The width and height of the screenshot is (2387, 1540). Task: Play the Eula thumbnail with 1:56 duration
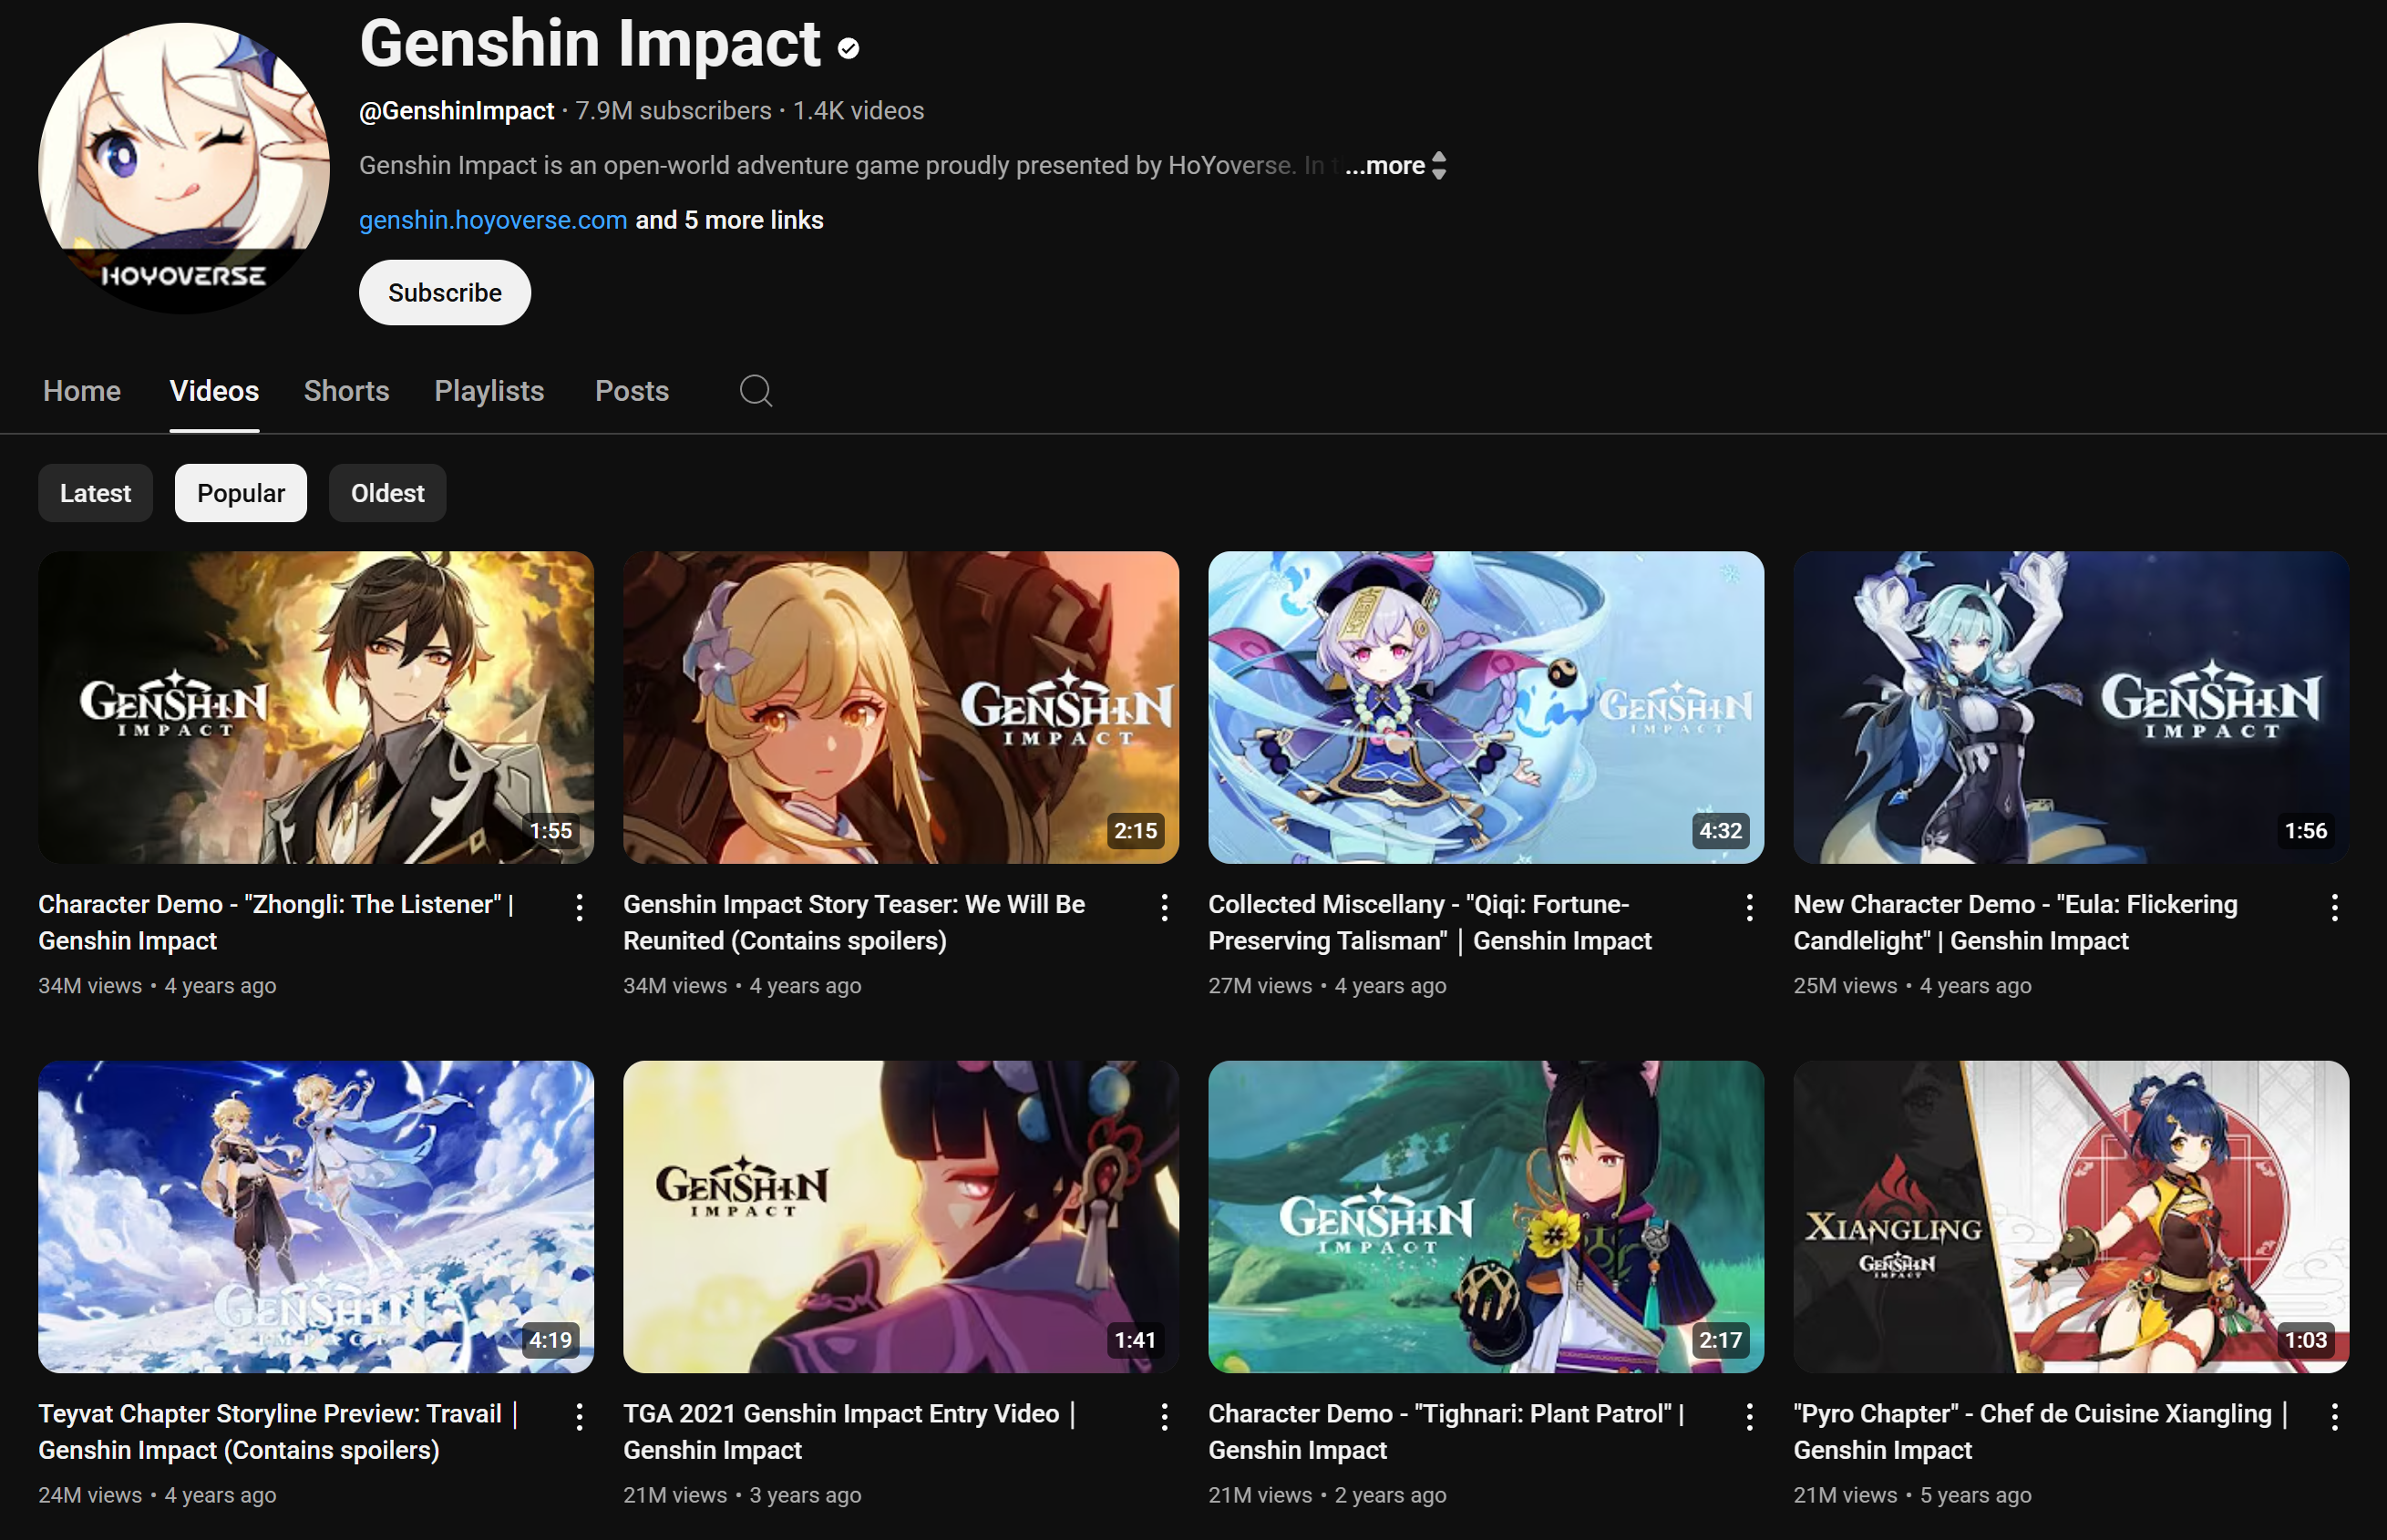(x=2071, y=707)
